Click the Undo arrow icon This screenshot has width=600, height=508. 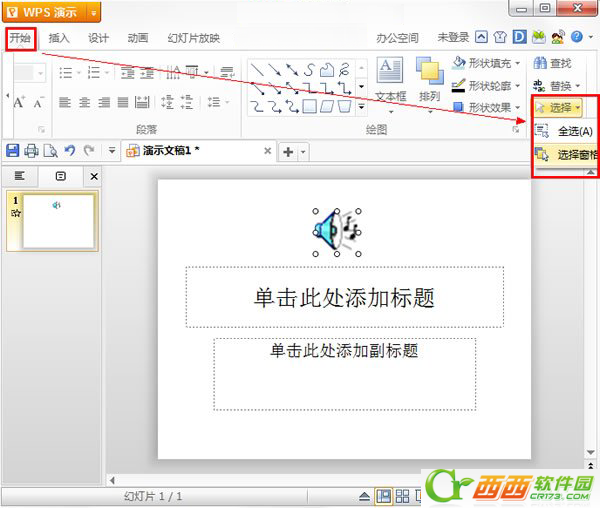tap(69, 151)
